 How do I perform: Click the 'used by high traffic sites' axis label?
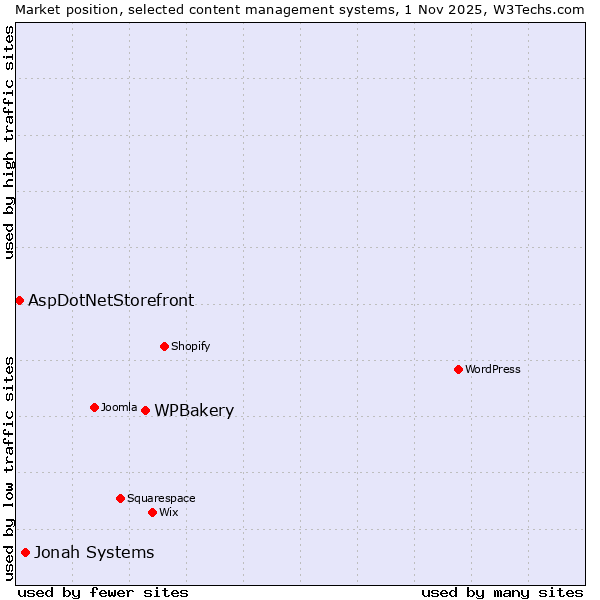pos(9,142)
